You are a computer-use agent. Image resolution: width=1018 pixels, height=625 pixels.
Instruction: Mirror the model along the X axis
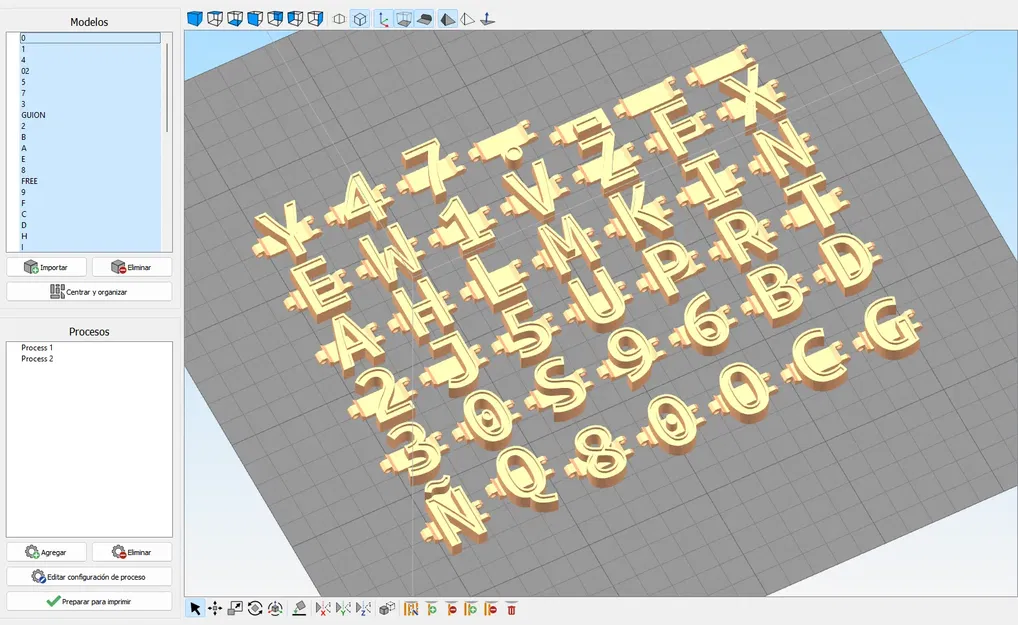click(x=323, y=609)
